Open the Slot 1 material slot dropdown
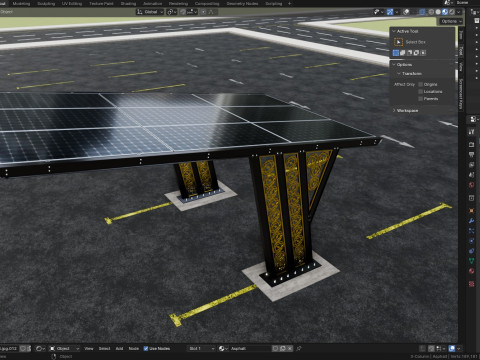The width and height of the screenshot is (480, 360). (201, 348)
